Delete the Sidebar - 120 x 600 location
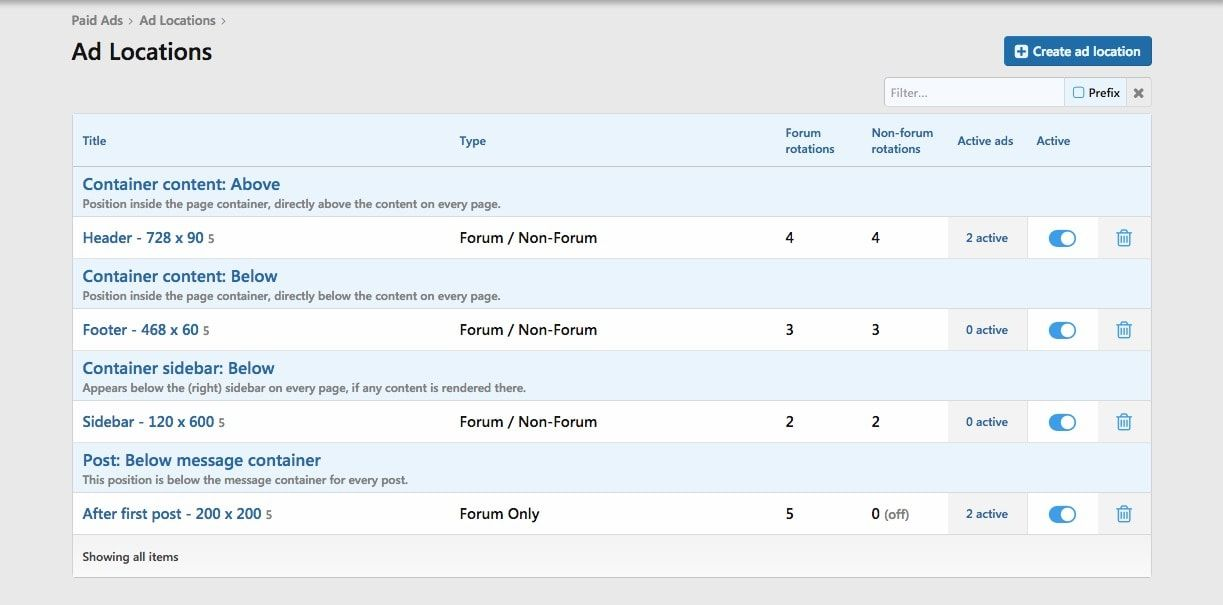 [1123, 422]
